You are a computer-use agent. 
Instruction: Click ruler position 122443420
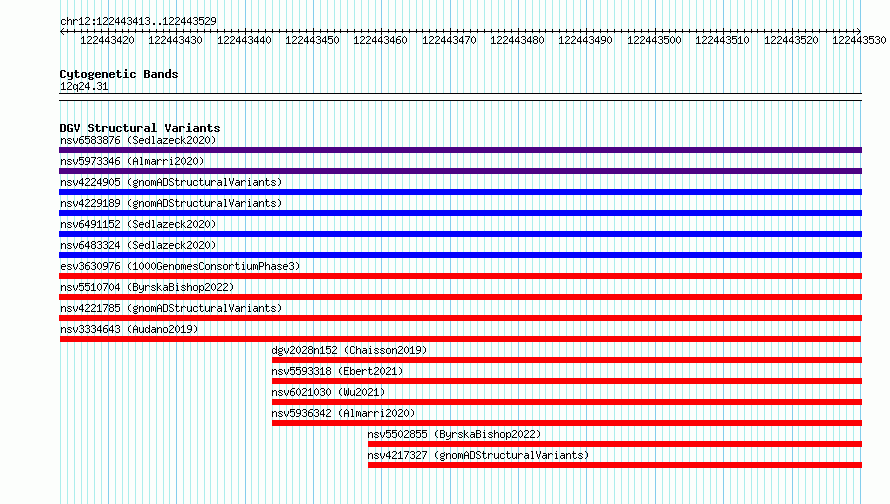click(107, 40)
